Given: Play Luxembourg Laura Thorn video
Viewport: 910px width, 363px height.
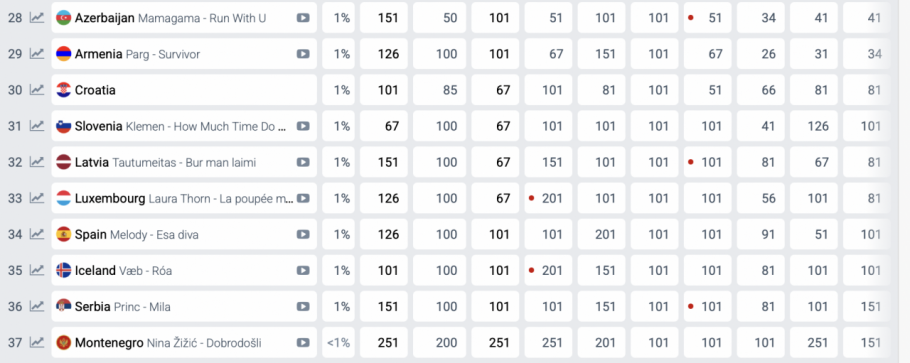Looking at the screenshot, I should tap(303, 198).
